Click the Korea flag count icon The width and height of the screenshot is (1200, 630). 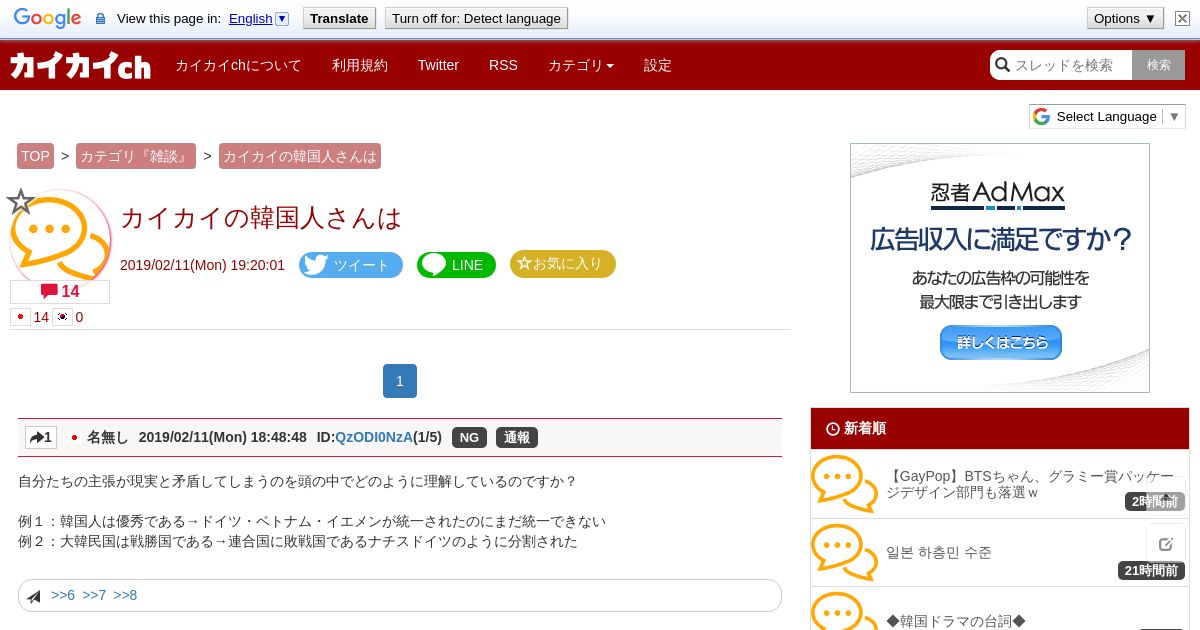[62, 317]
